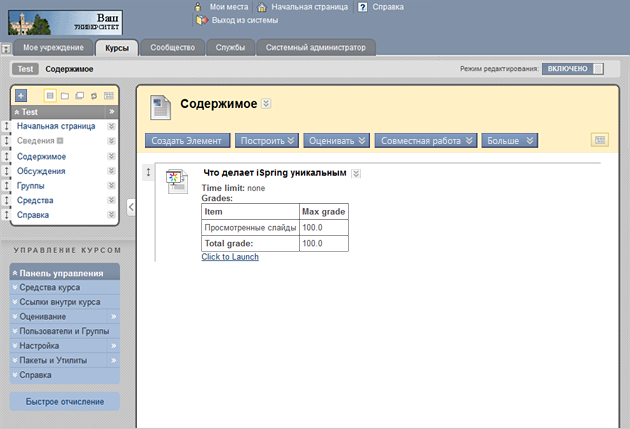
Task: Click reorder arrow next to Справка menu item
Action: point(6,215)
